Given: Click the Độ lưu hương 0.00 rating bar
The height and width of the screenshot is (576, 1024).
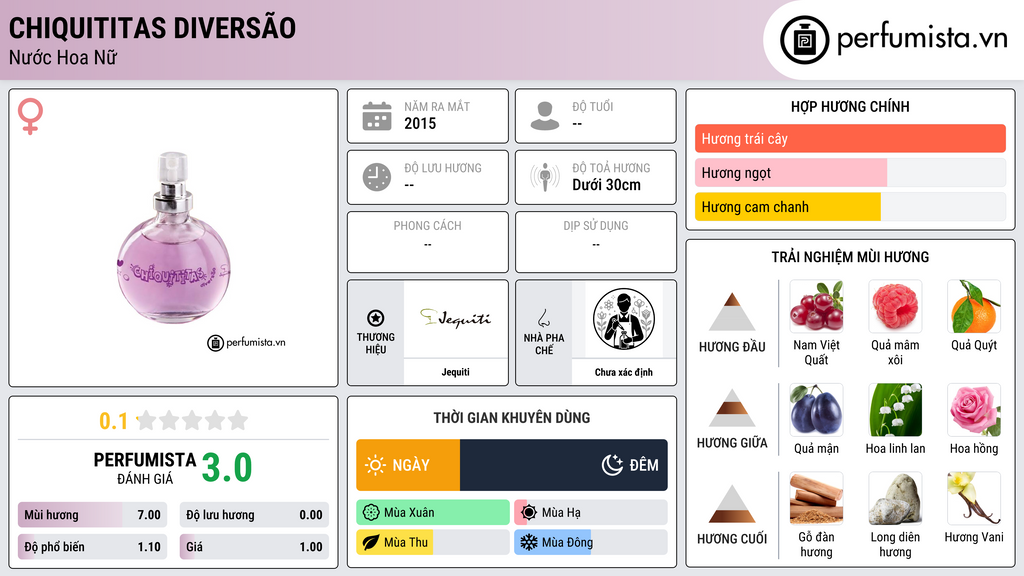Looking at the screenshot, I should point(254,515).
